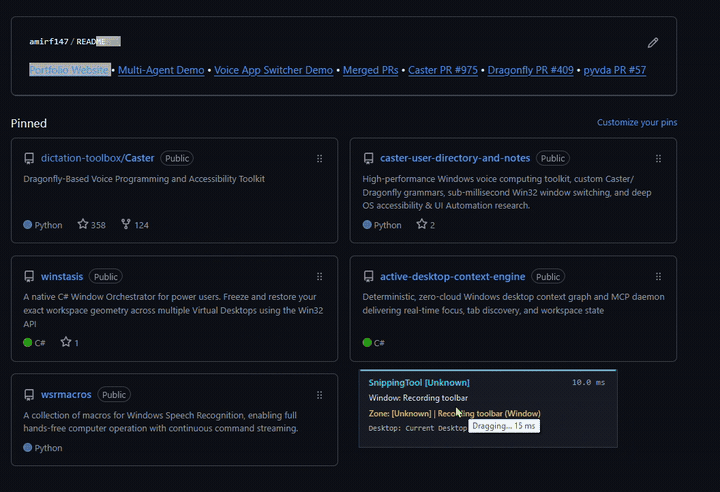Click Public badge on wsrmacros card

pyautogui.click(x=114, y=395)
